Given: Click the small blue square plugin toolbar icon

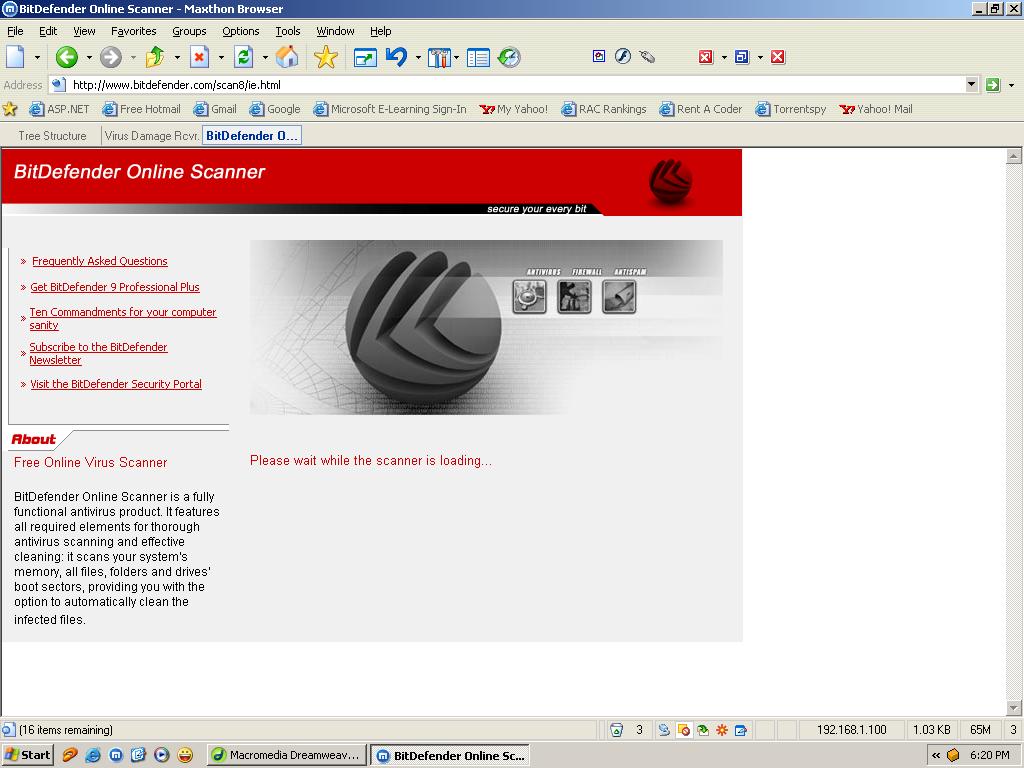Looking at the screenshot, I should [x=599, y=56].
